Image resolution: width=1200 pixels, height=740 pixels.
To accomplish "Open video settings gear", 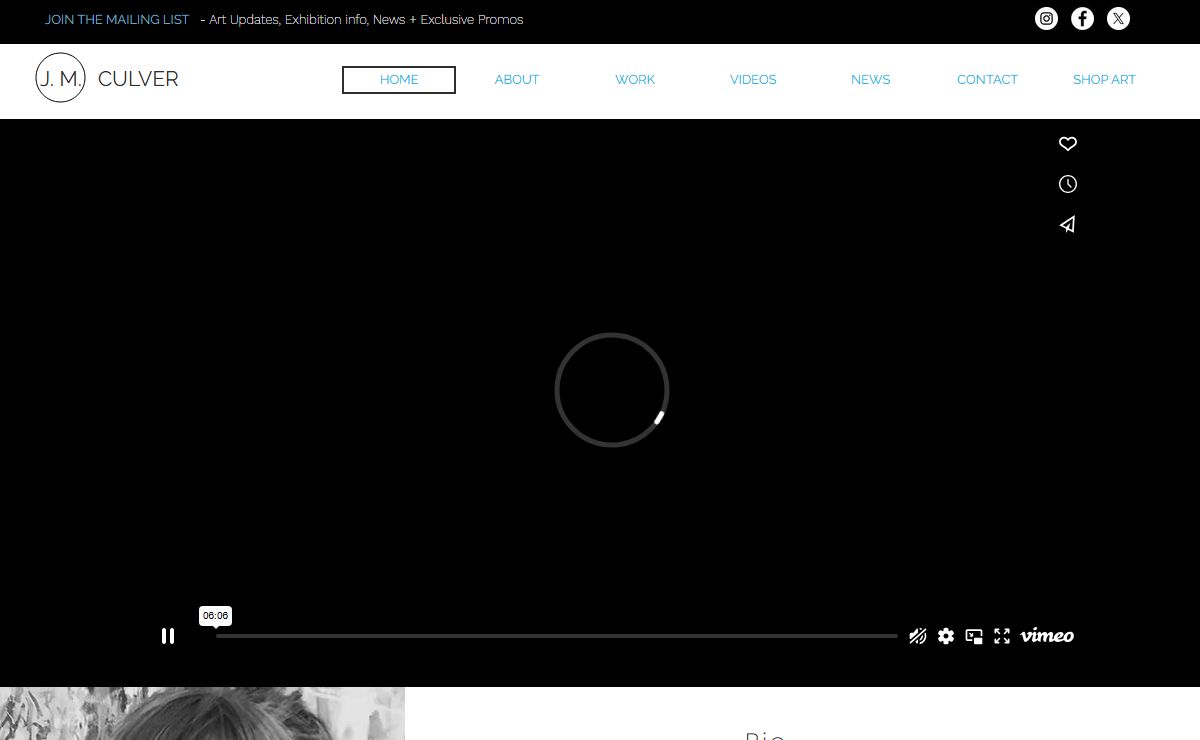I will pyautogui.click(x=946, y=636).
